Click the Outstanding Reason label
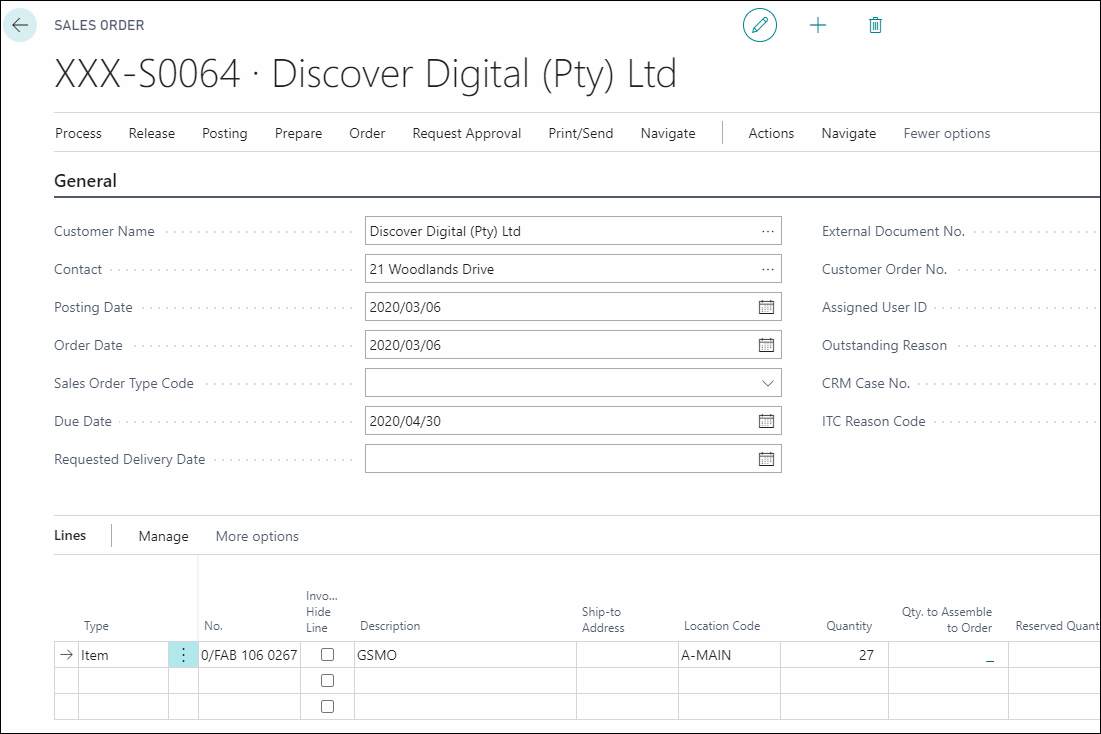The image size is (1101, 734). pyautogui.click(x=884, y=345)
